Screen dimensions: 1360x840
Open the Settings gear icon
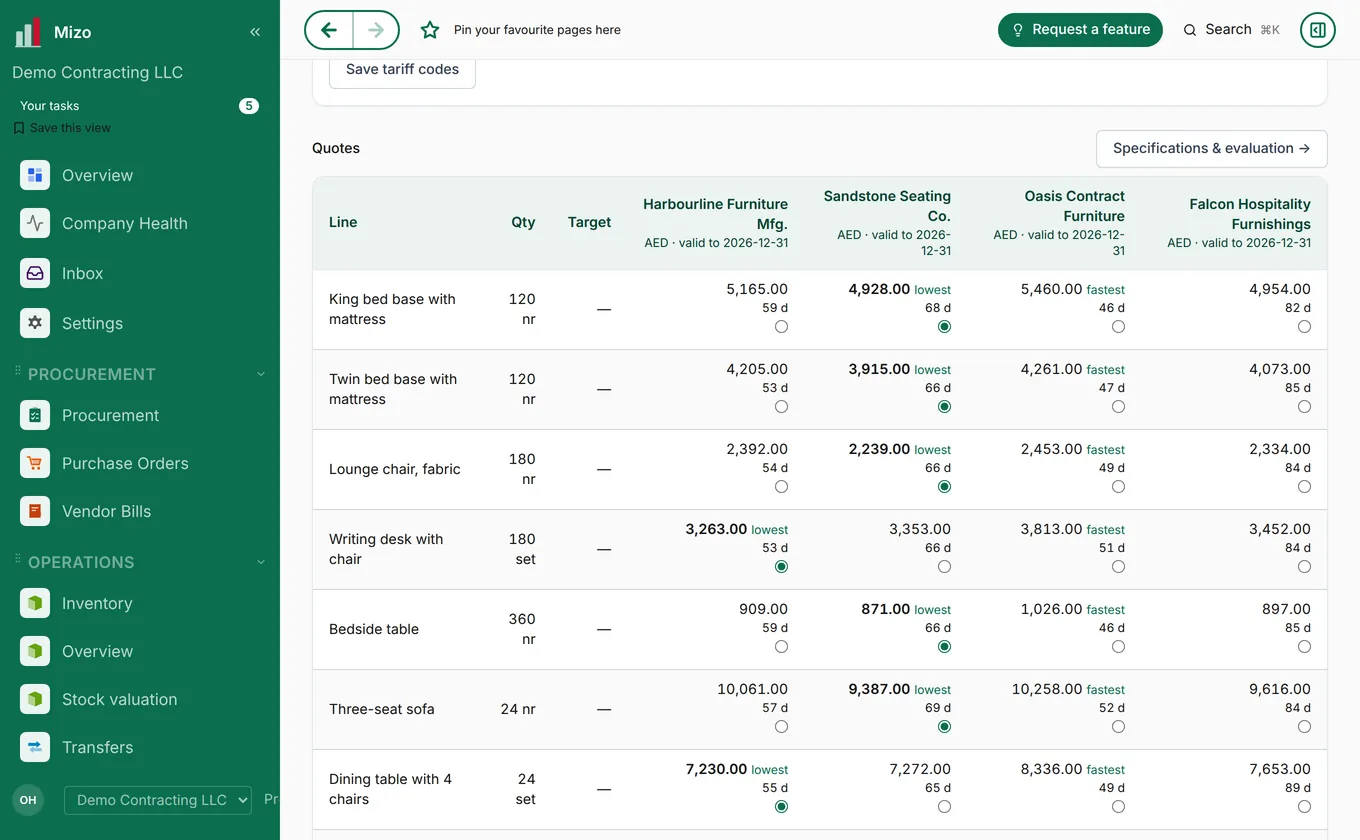(x=35, y=323)
